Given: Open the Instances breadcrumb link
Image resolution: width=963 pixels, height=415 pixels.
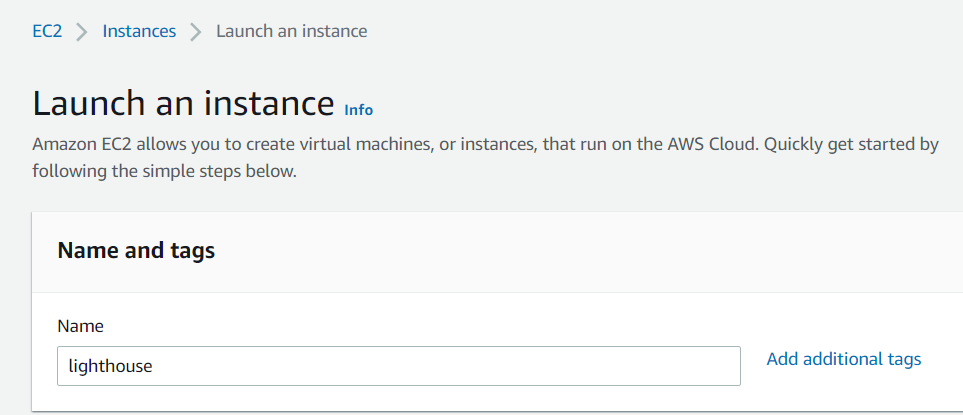Looking at the screenshot, I should [x=139, y=31].
